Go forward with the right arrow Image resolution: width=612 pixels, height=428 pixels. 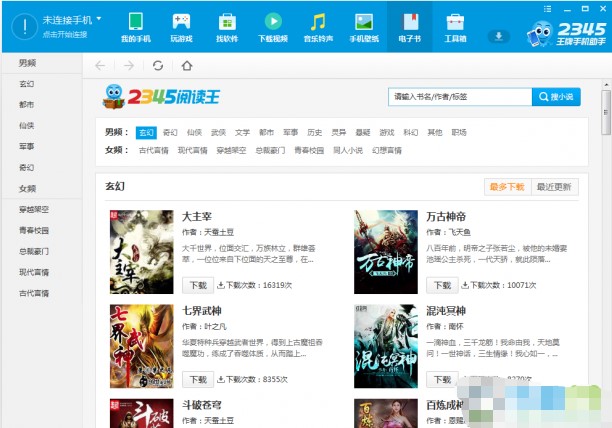129,66
